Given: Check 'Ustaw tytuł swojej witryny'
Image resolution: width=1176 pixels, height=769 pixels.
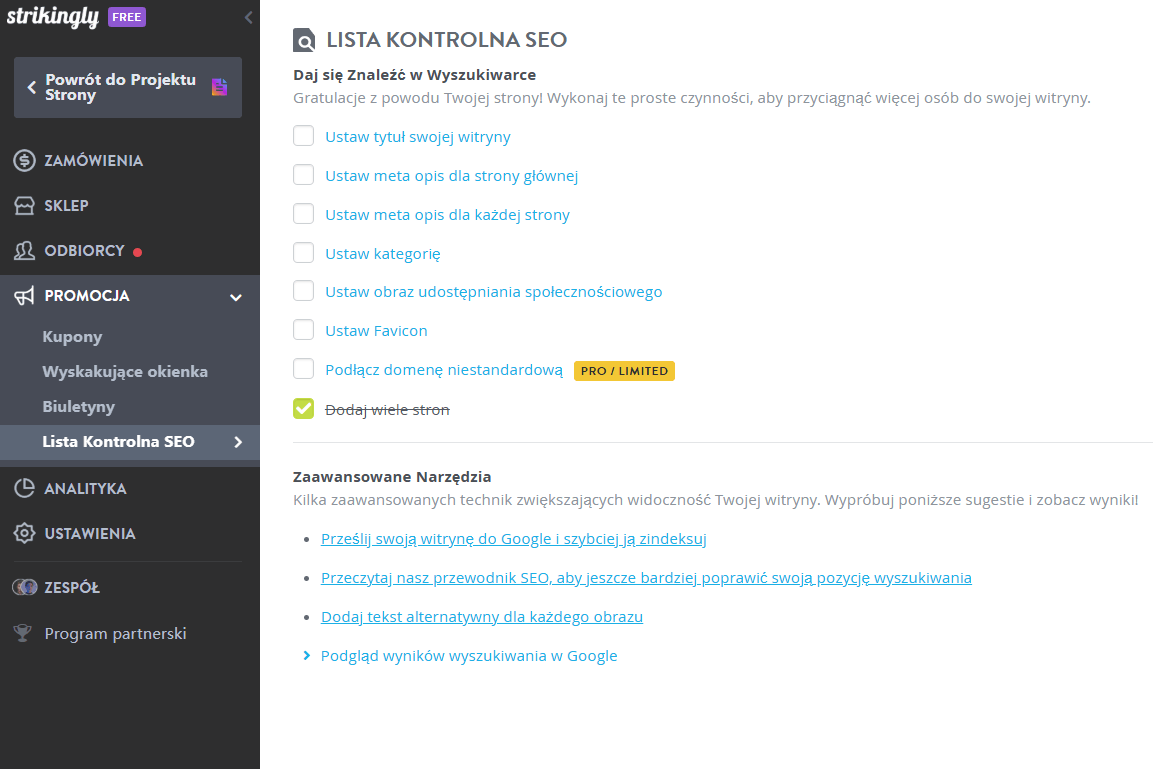Looking at the screenshot, I should [303, 135].
